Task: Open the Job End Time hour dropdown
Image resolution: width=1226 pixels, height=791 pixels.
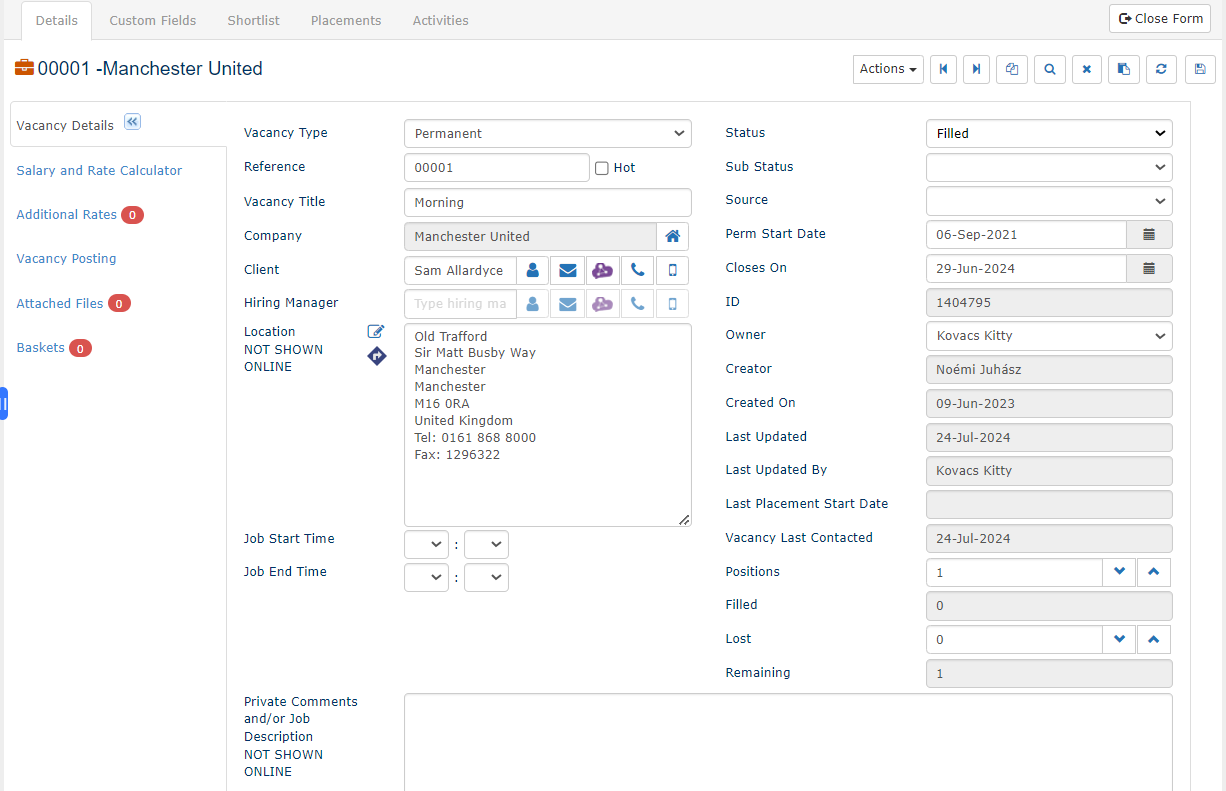Action: coord(426,578)
